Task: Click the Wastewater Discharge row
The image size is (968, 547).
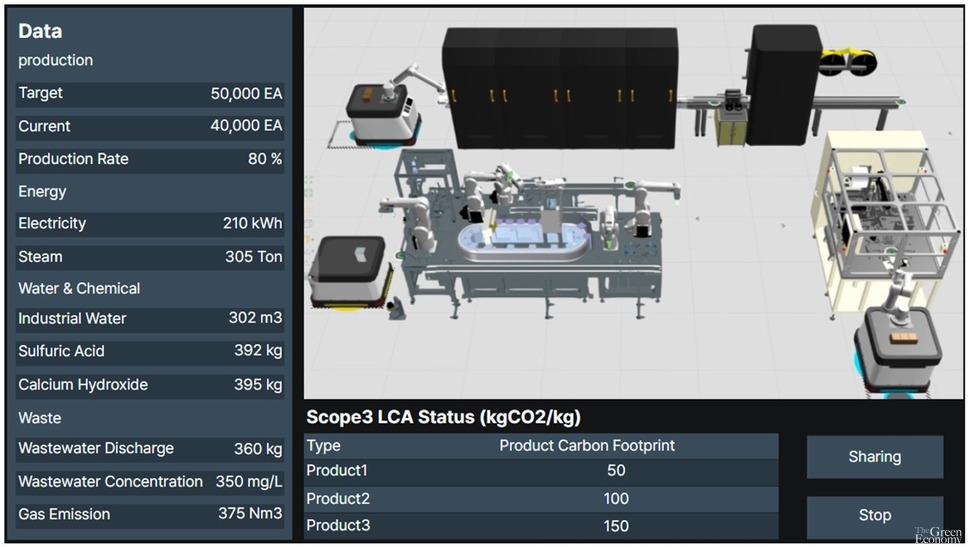Action: coord(150,449)
